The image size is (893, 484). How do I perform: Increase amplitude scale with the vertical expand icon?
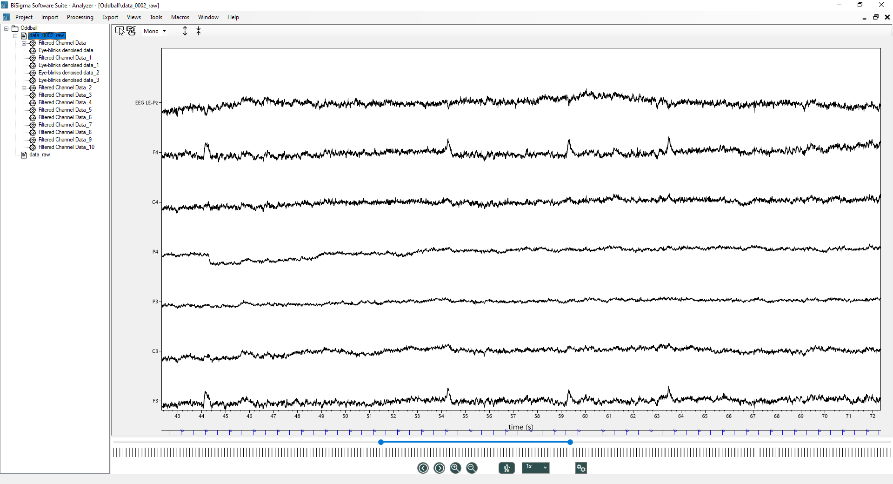click(x=184, y=31)
